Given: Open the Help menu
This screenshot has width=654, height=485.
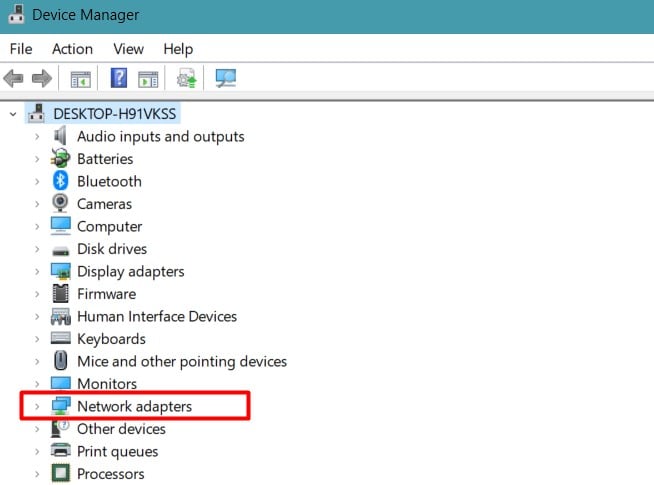Looking at the screenshot, I should click(x=178, y=49).
